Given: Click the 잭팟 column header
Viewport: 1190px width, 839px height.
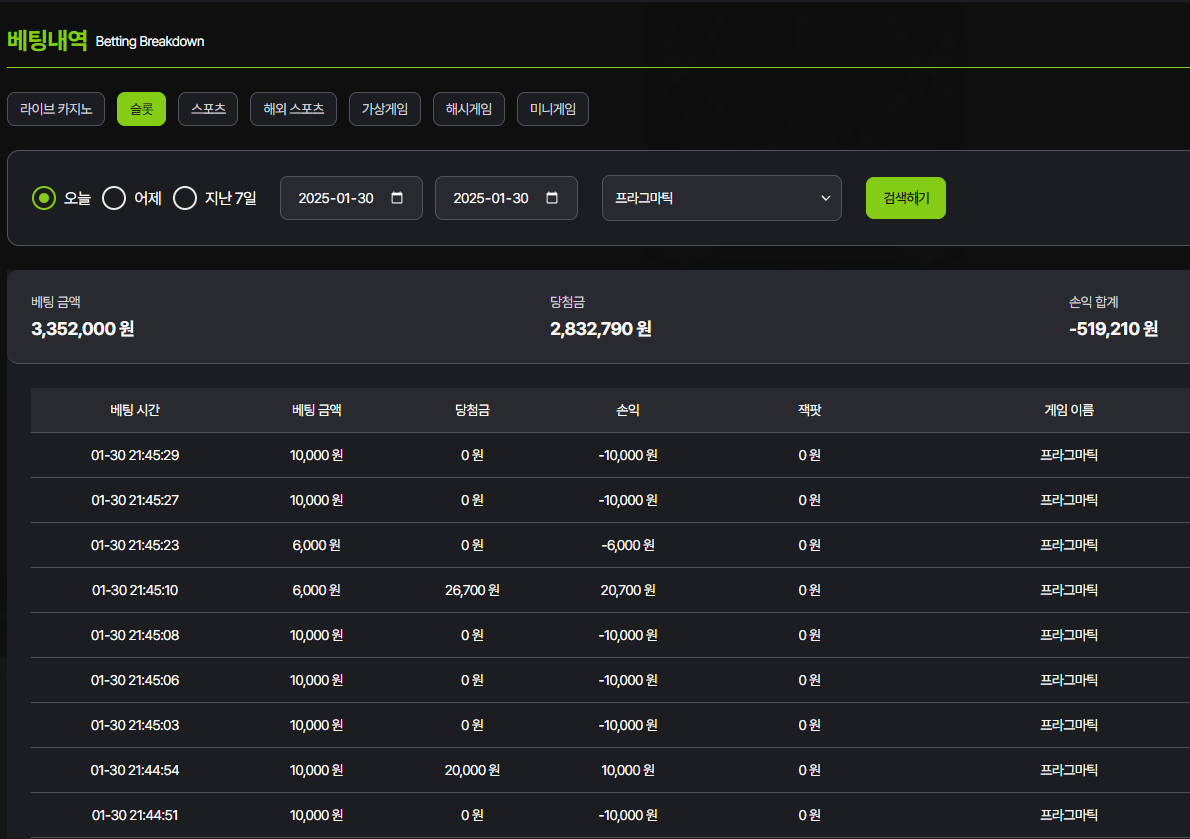Looking at the screenshot, I should tap(810, 410).
